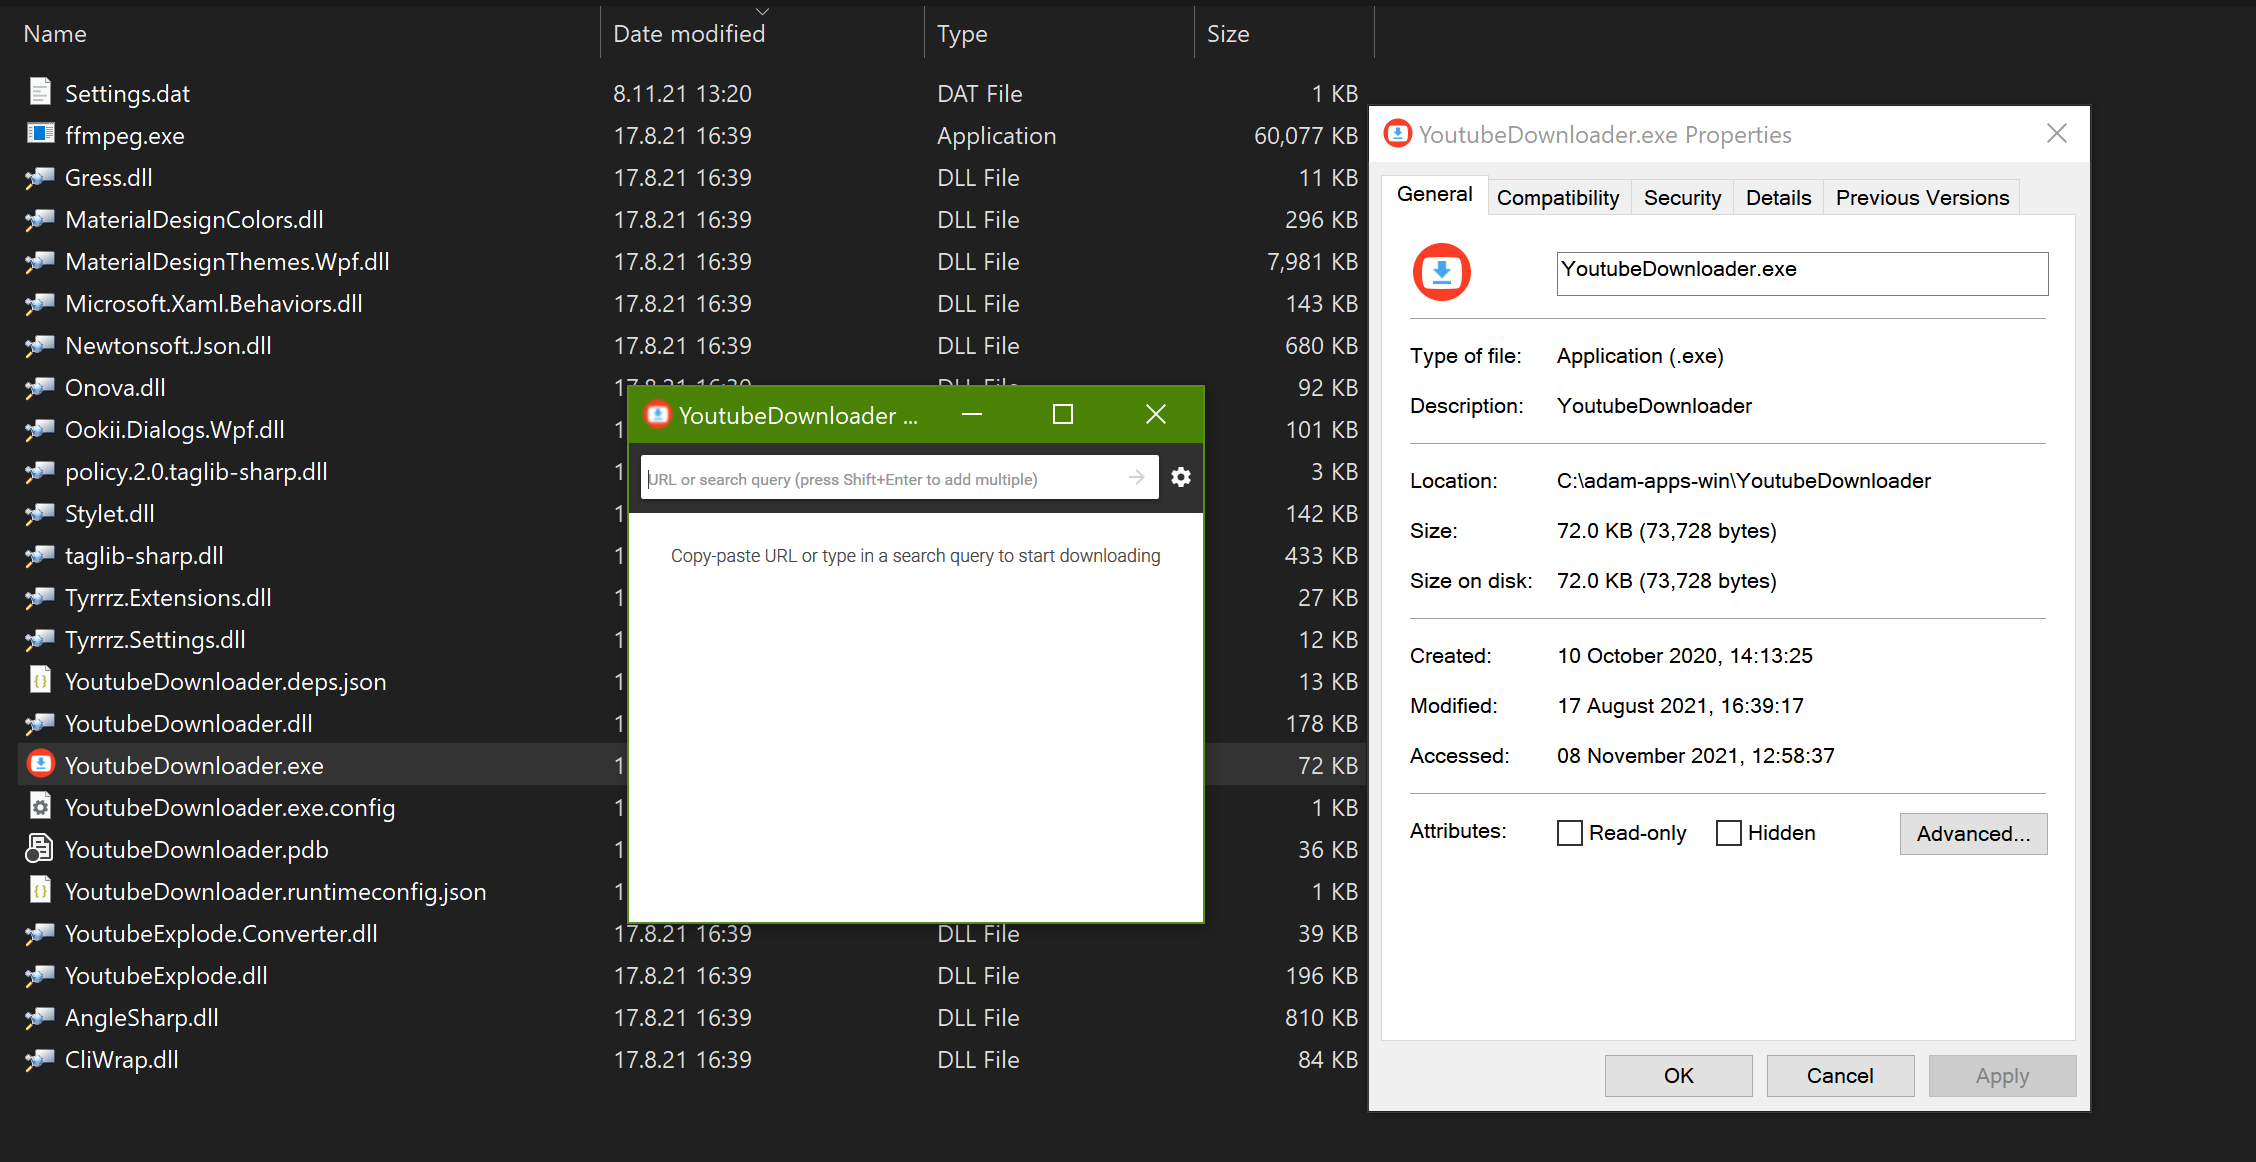Screen dimensions: 2256x1162
Task: Select the YoutubeDownloader.exe icon in file list
Action: tap(40, 764)
